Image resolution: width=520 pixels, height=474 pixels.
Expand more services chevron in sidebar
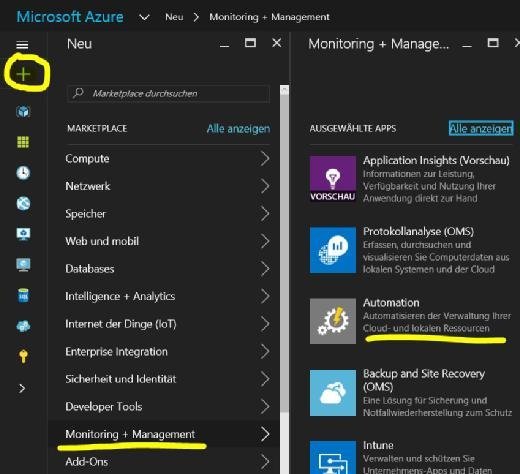click(x=22, y=388)
